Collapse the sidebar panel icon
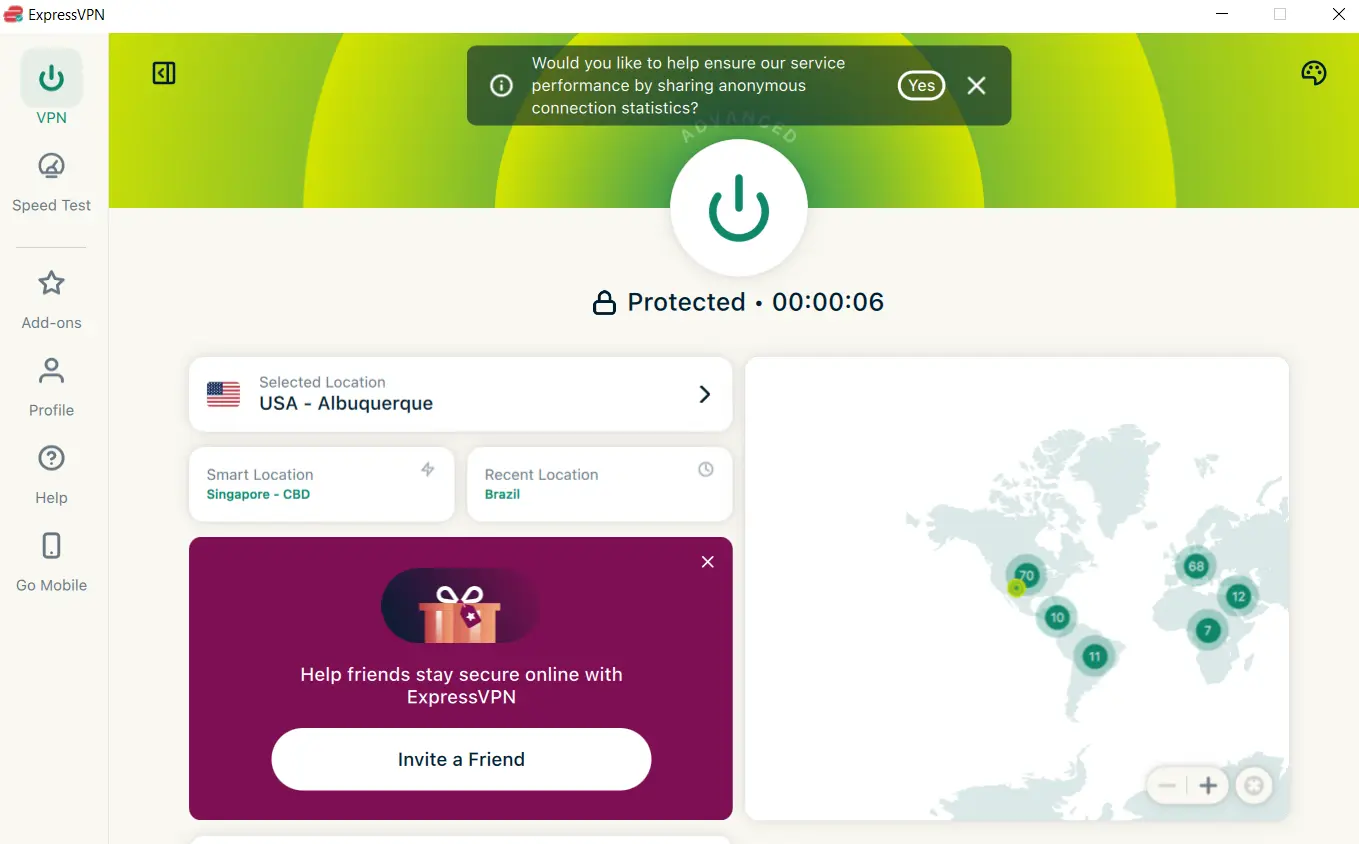Image resolution: width=1359 pixels, height=844 pixels. [x=164, y=73]
